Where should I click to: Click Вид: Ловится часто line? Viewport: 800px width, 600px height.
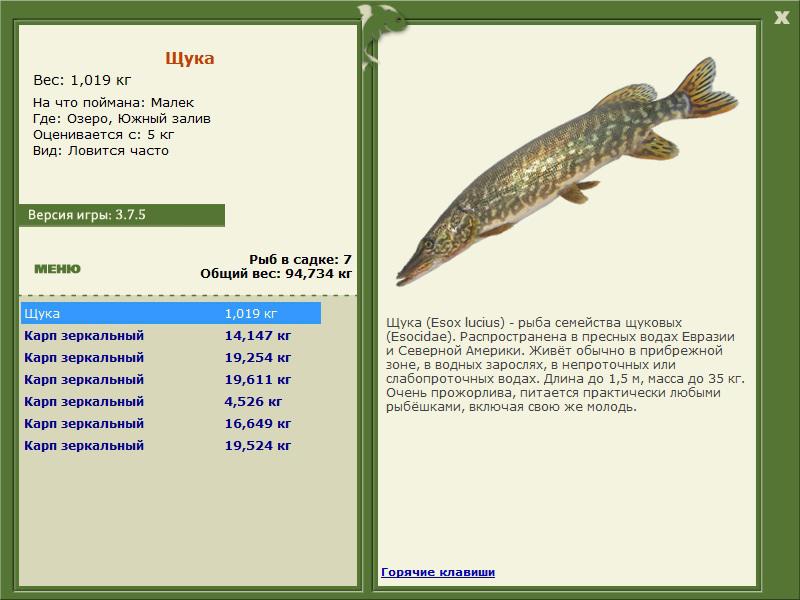(x=101, y=151)
